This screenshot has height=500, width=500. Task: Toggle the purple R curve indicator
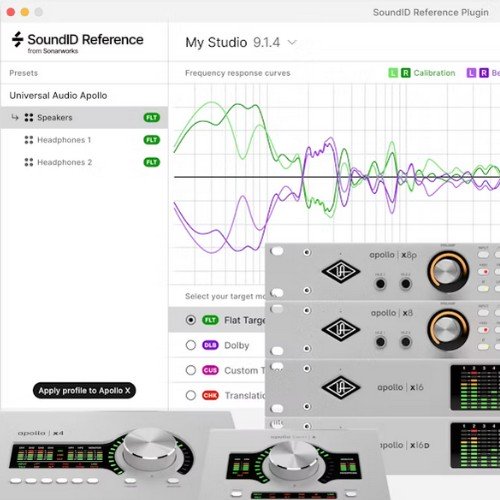pos(484,73)
